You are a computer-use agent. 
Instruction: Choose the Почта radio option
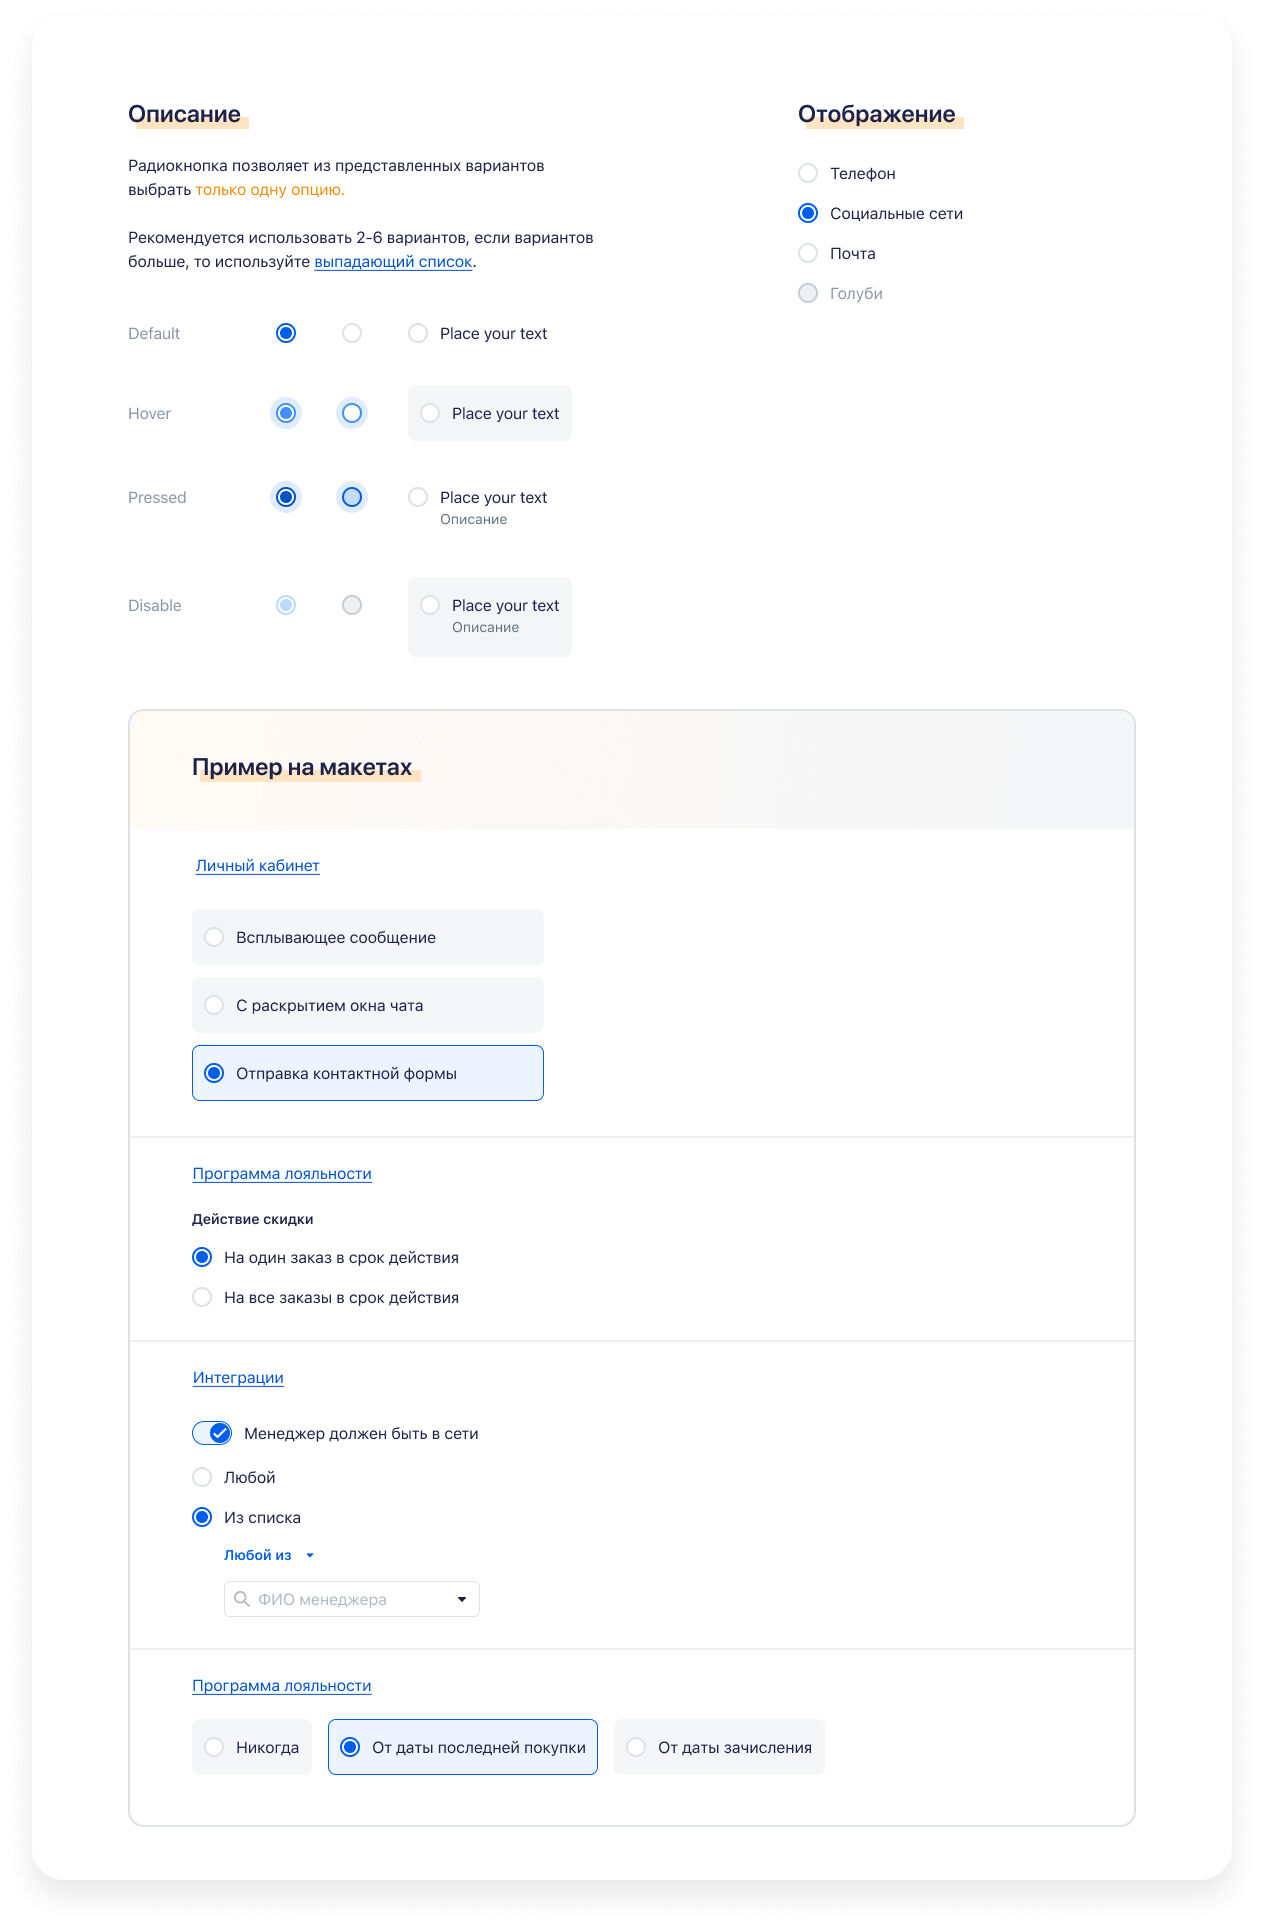pos(808,253)
